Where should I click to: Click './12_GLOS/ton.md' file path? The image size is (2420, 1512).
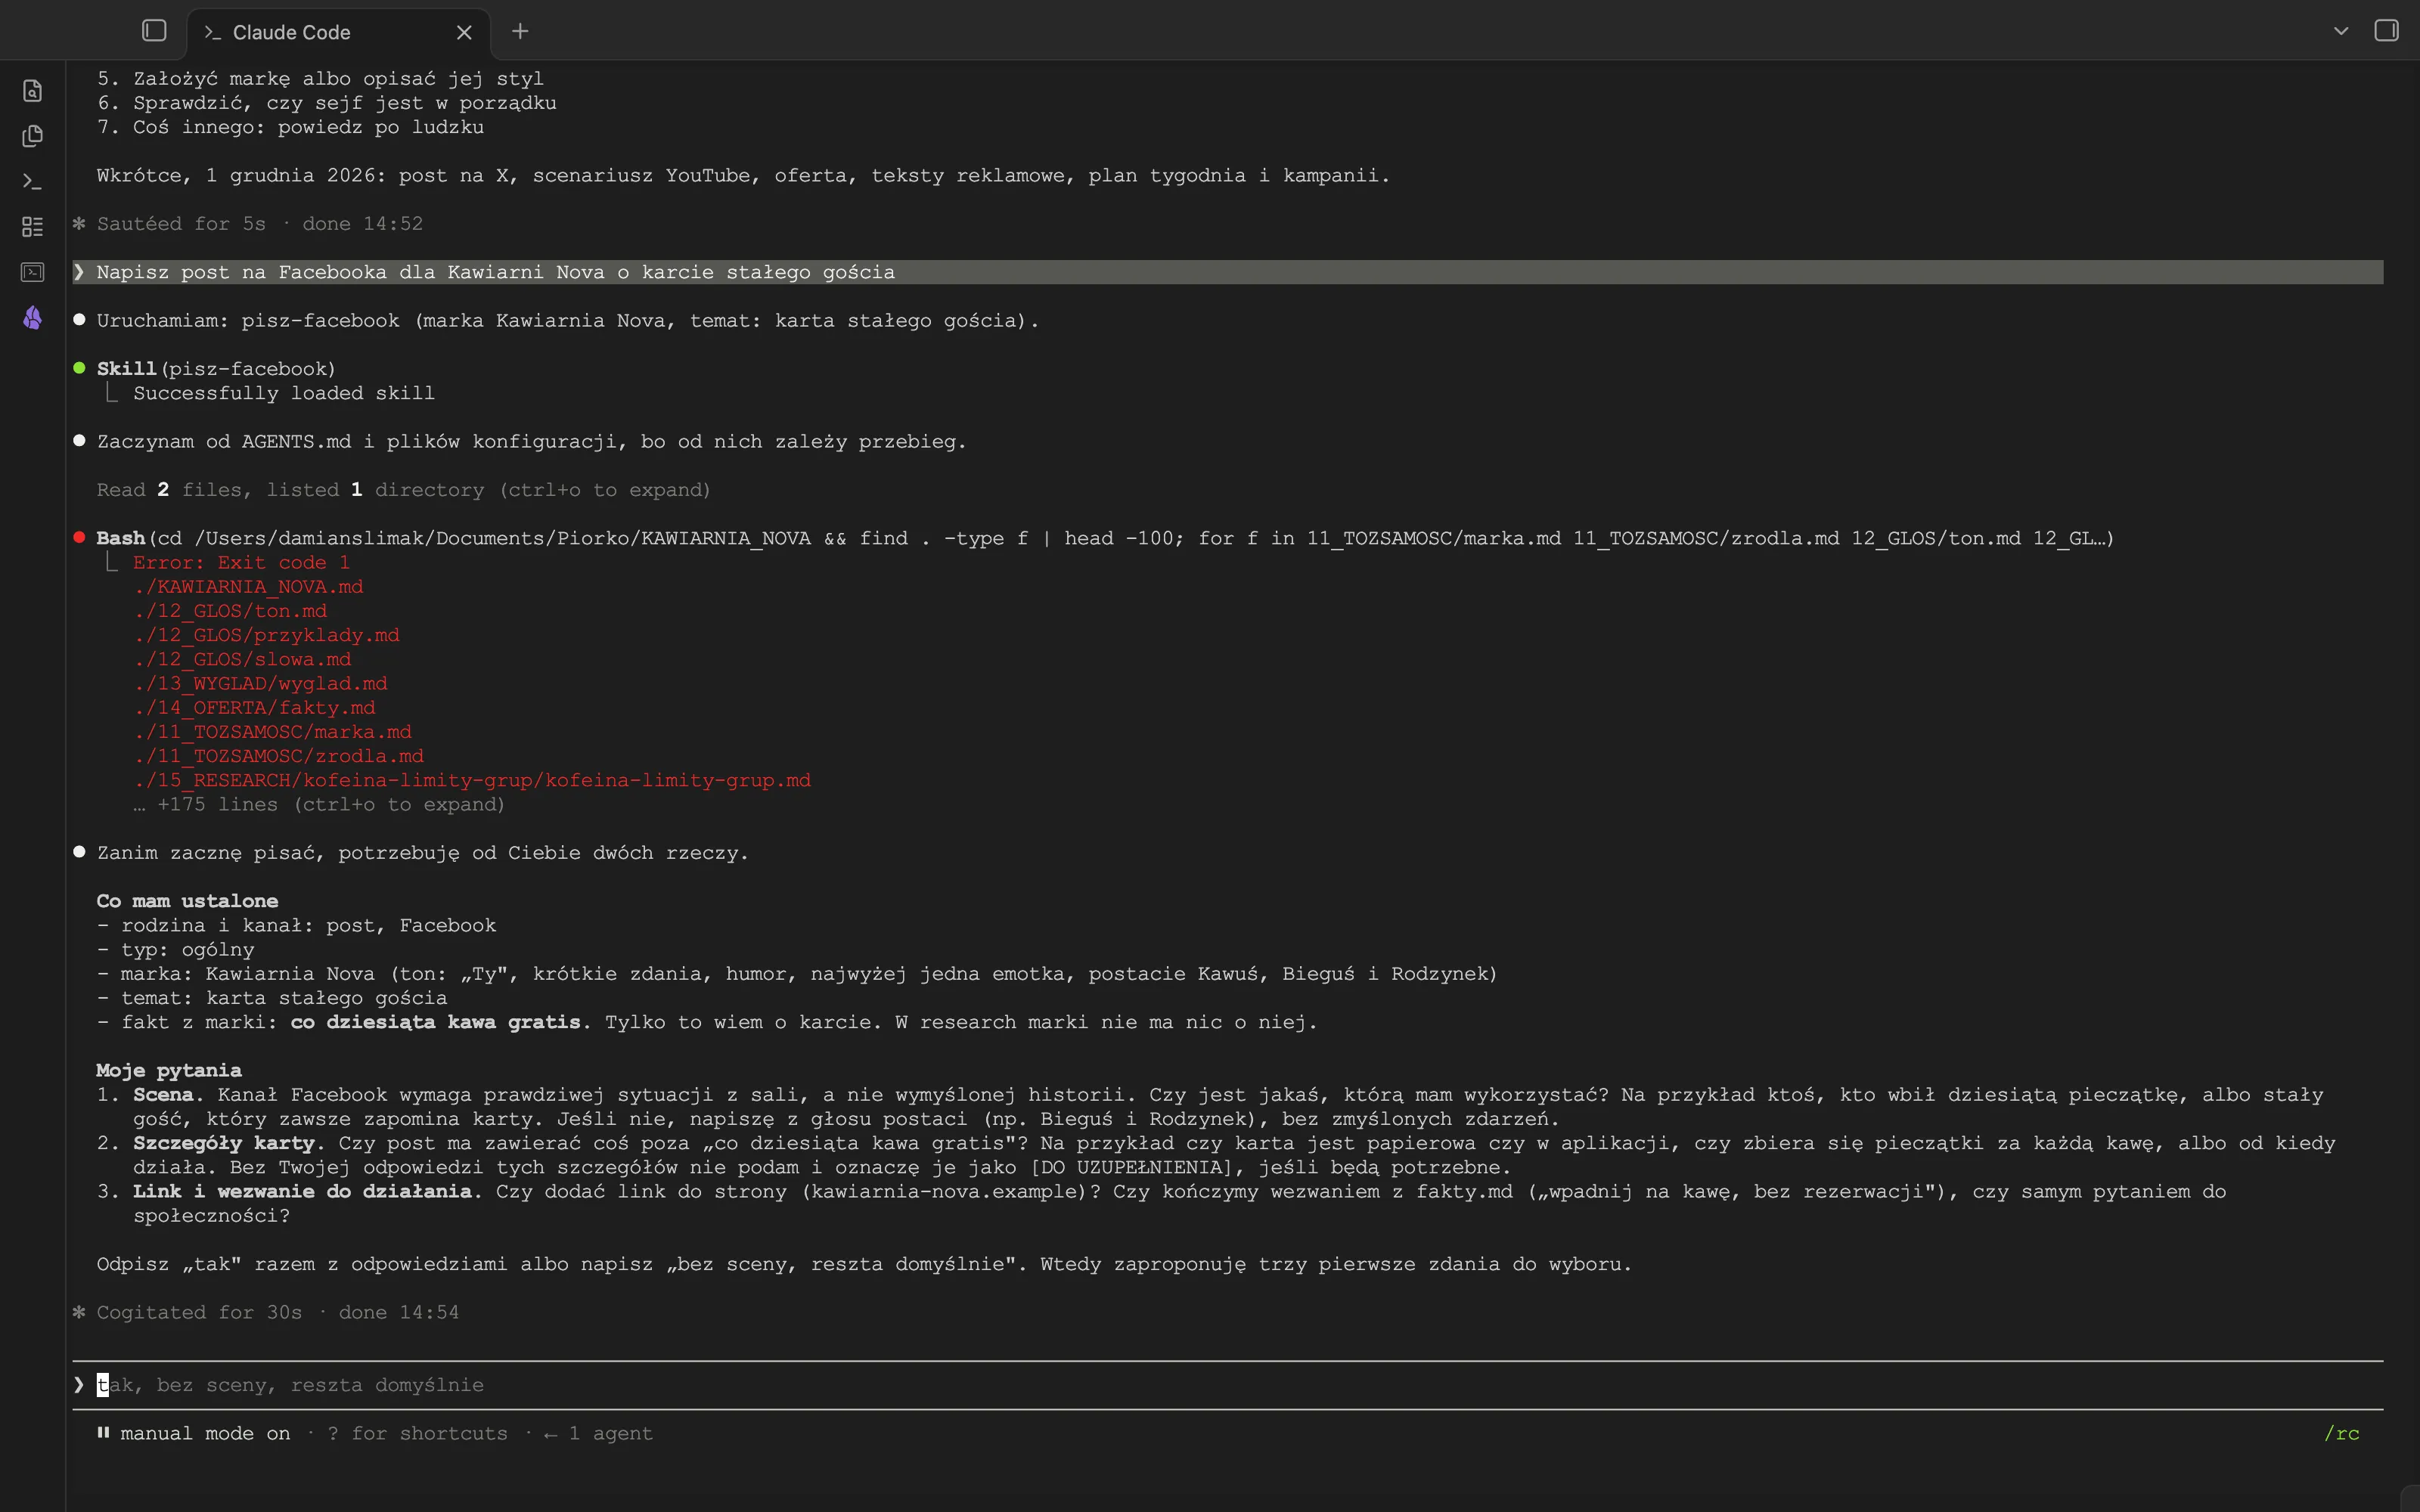pyautogui.click(x=230, y=611)
